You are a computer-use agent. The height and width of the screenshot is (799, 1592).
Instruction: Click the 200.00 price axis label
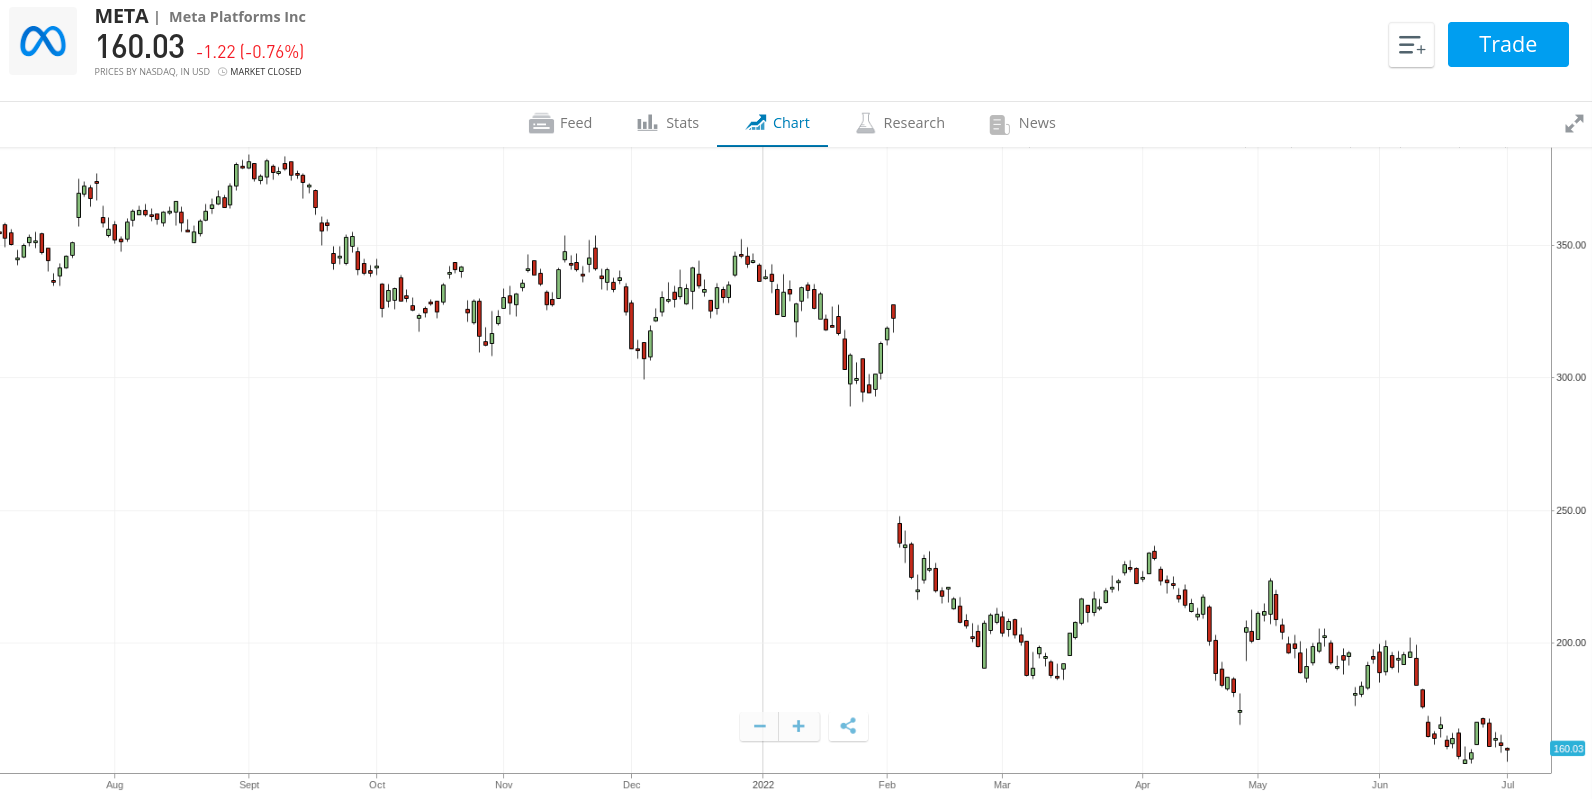[x=1570, y=643]
